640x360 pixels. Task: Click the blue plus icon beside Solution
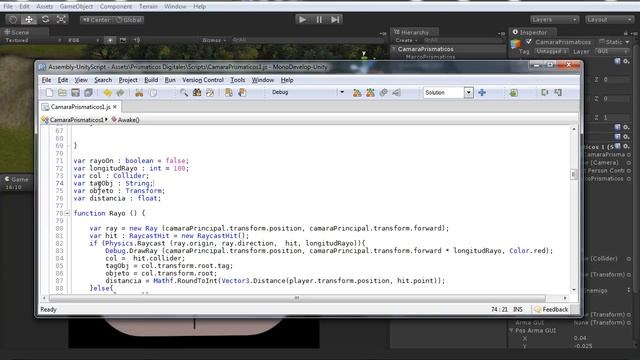[x=482, y=93]
